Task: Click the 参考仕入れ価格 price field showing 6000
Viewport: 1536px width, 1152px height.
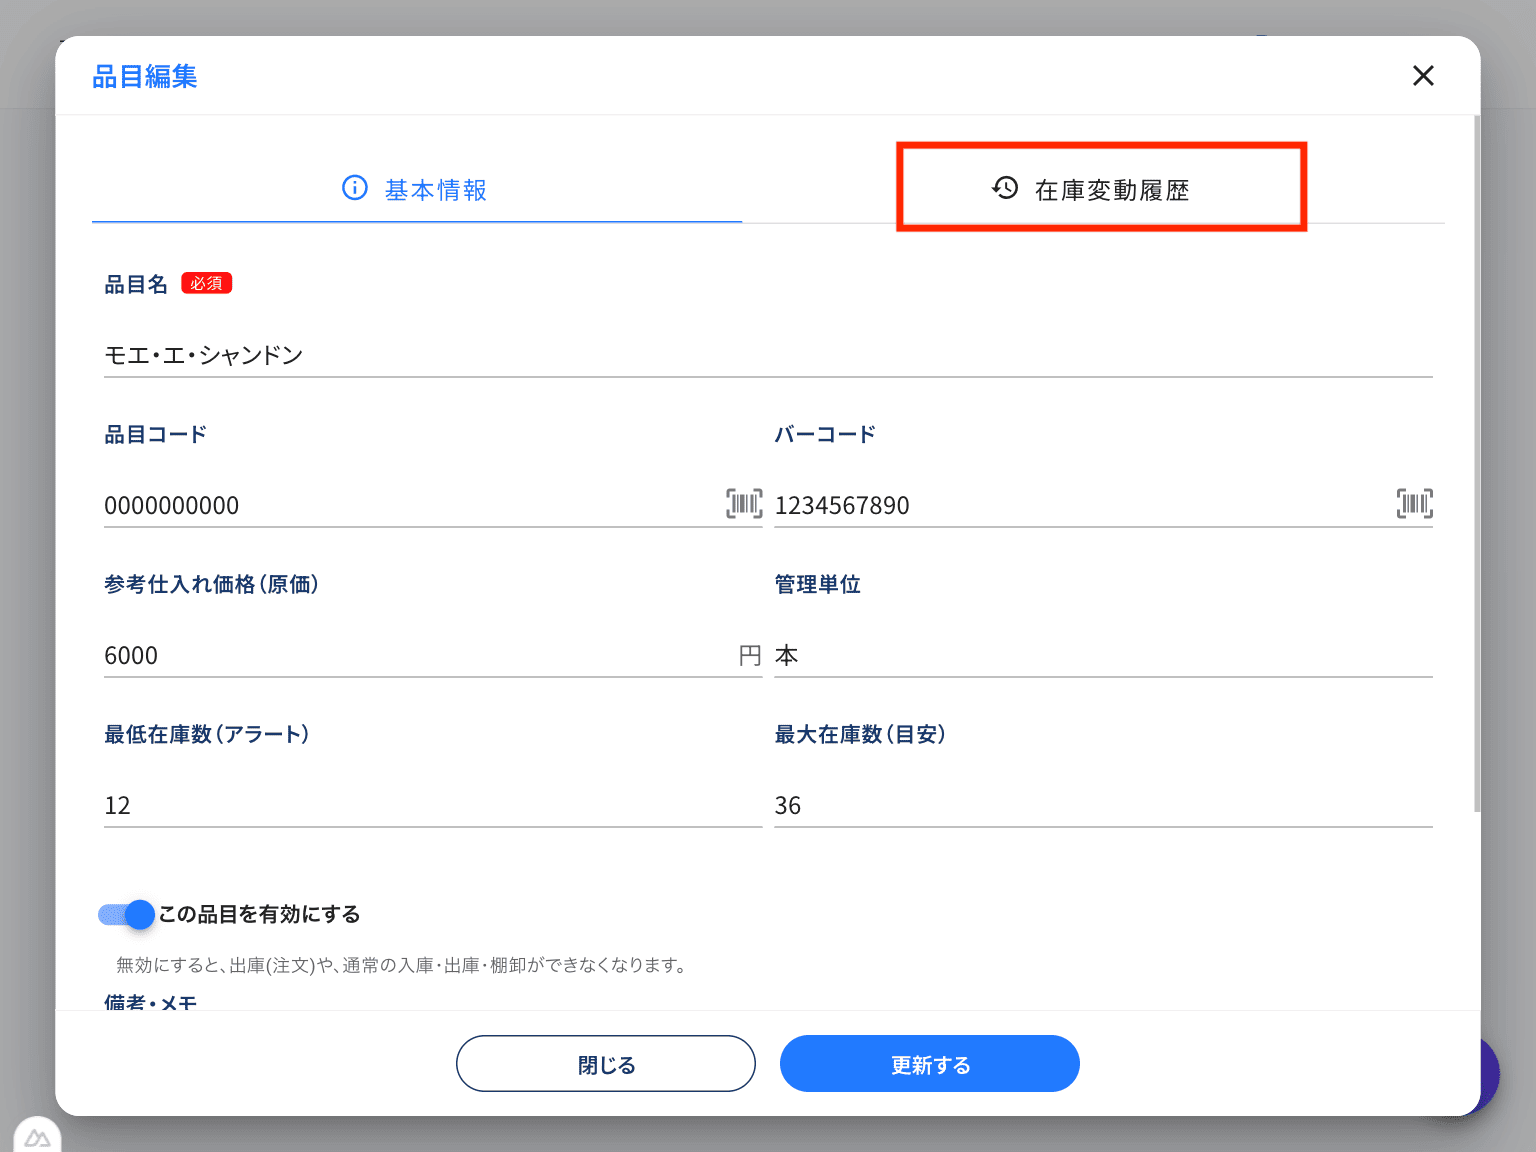Action: pyautogui.click(x=400, y=655)
